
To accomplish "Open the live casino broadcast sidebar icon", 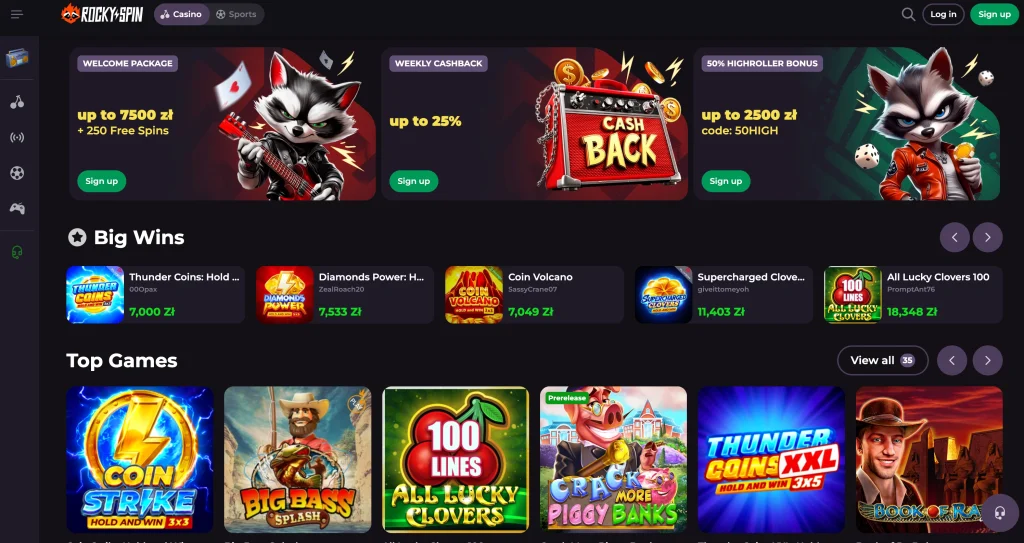I will click(17, 137).
